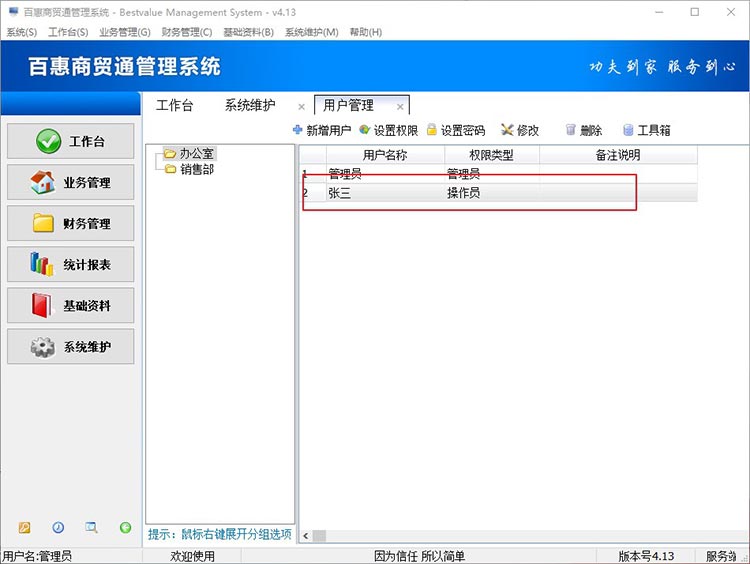The image size is (750, 564).
Task: Maximize the Bestvalue Management System window
Action: (695, 12)
